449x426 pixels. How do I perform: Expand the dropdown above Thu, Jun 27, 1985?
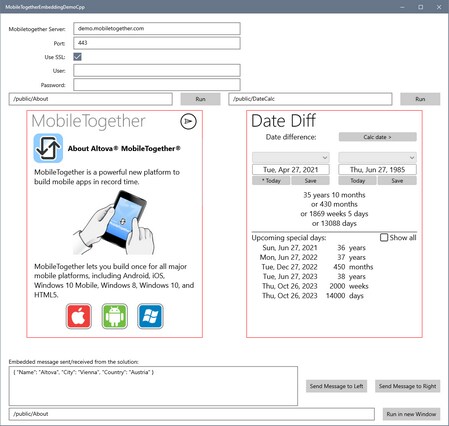tap(377, 157)
